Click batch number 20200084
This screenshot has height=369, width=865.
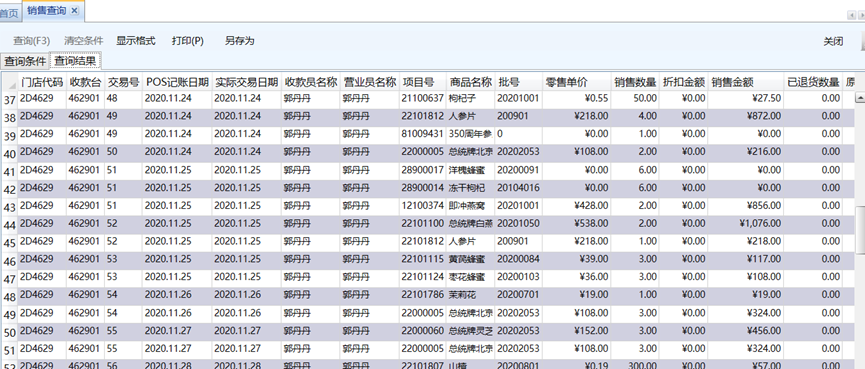518,259
